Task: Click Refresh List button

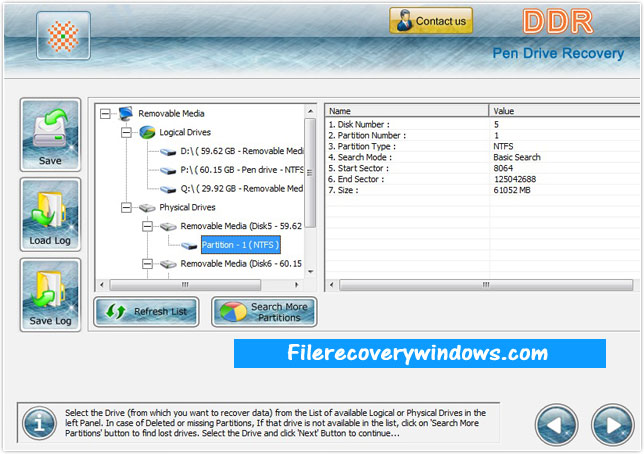Action: pyautogui.click(x=146, y=312)
